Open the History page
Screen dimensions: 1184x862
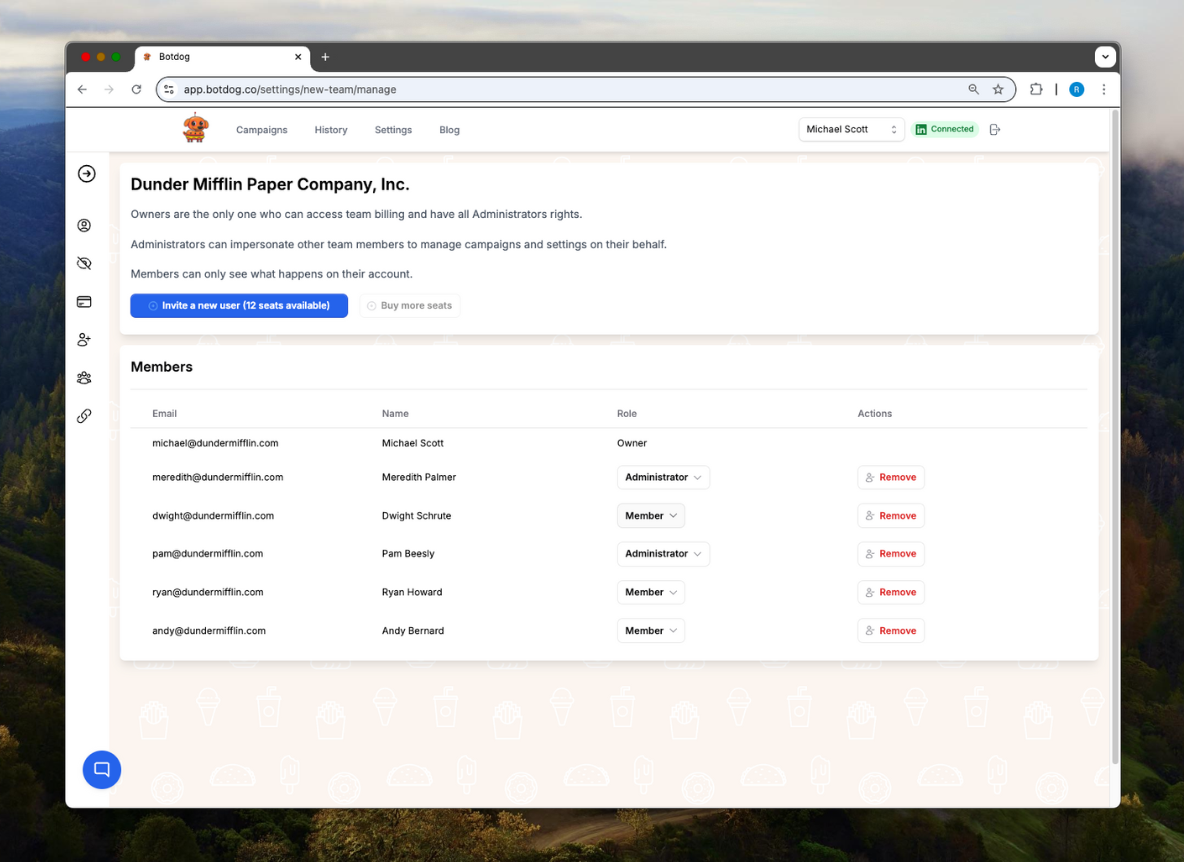(331, 130)
